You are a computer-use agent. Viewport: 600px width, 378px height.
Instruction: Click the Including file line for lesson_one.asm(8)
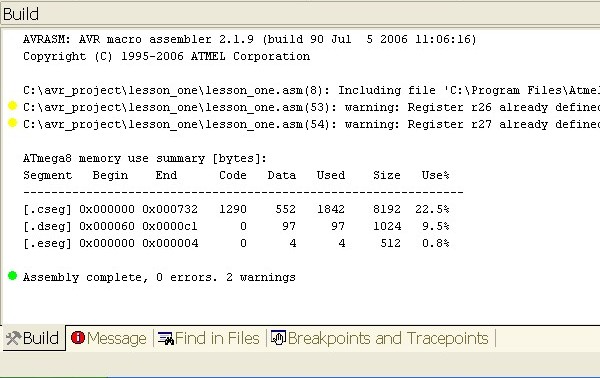click(x=311, y=91)
